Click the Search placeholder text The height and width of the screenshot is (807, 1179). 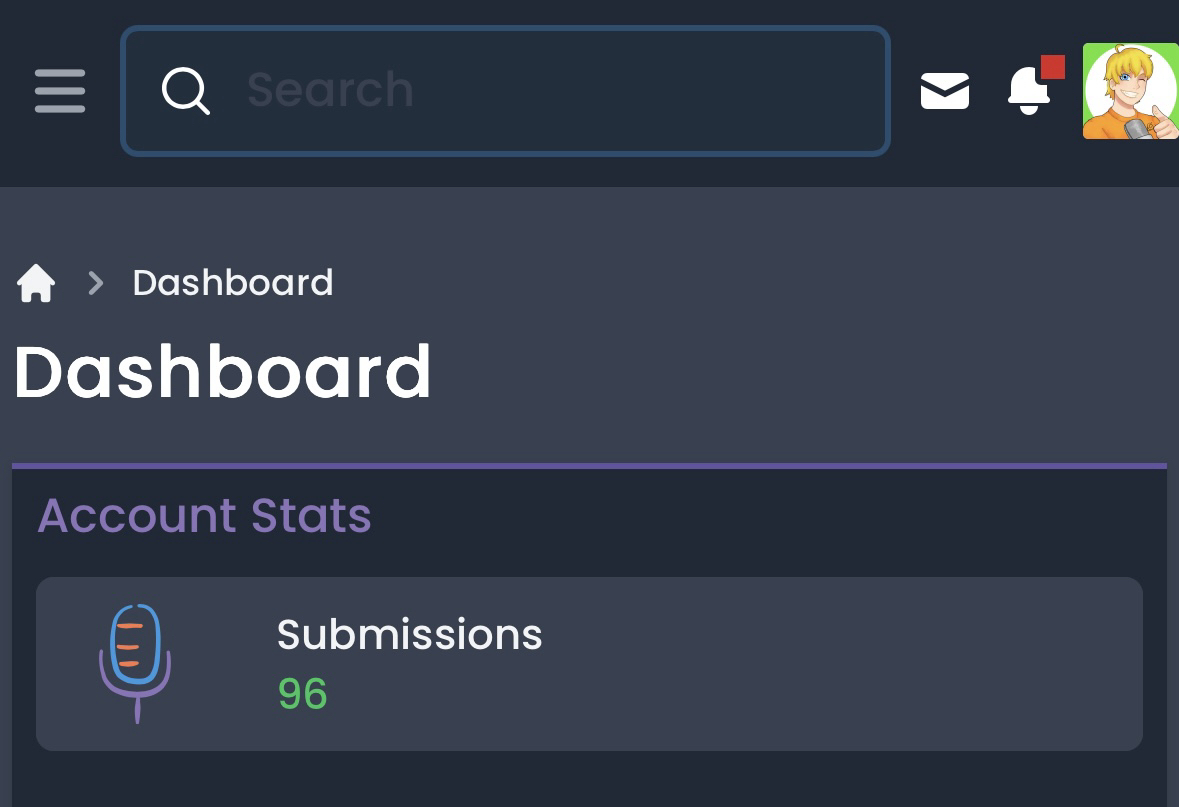point(330,91)
